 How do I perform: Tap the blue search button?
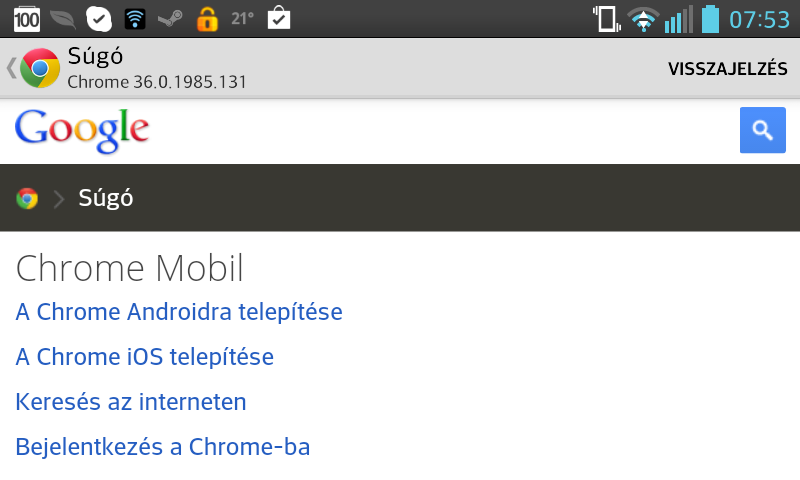pos(762,130)
